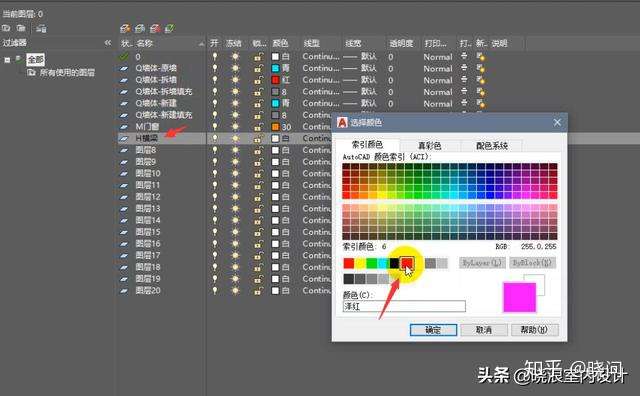
Task: Pick the yellow standard index color swatch
Action: click(x=360, y=263)
